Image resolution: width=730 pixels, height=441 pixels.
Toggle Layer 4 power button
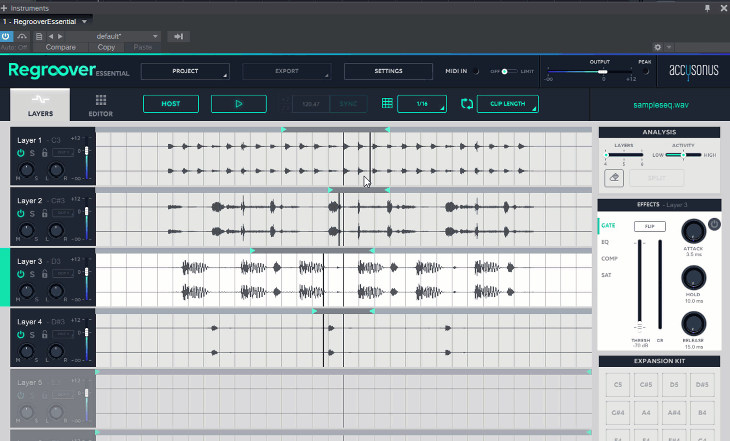pos(20,334)
